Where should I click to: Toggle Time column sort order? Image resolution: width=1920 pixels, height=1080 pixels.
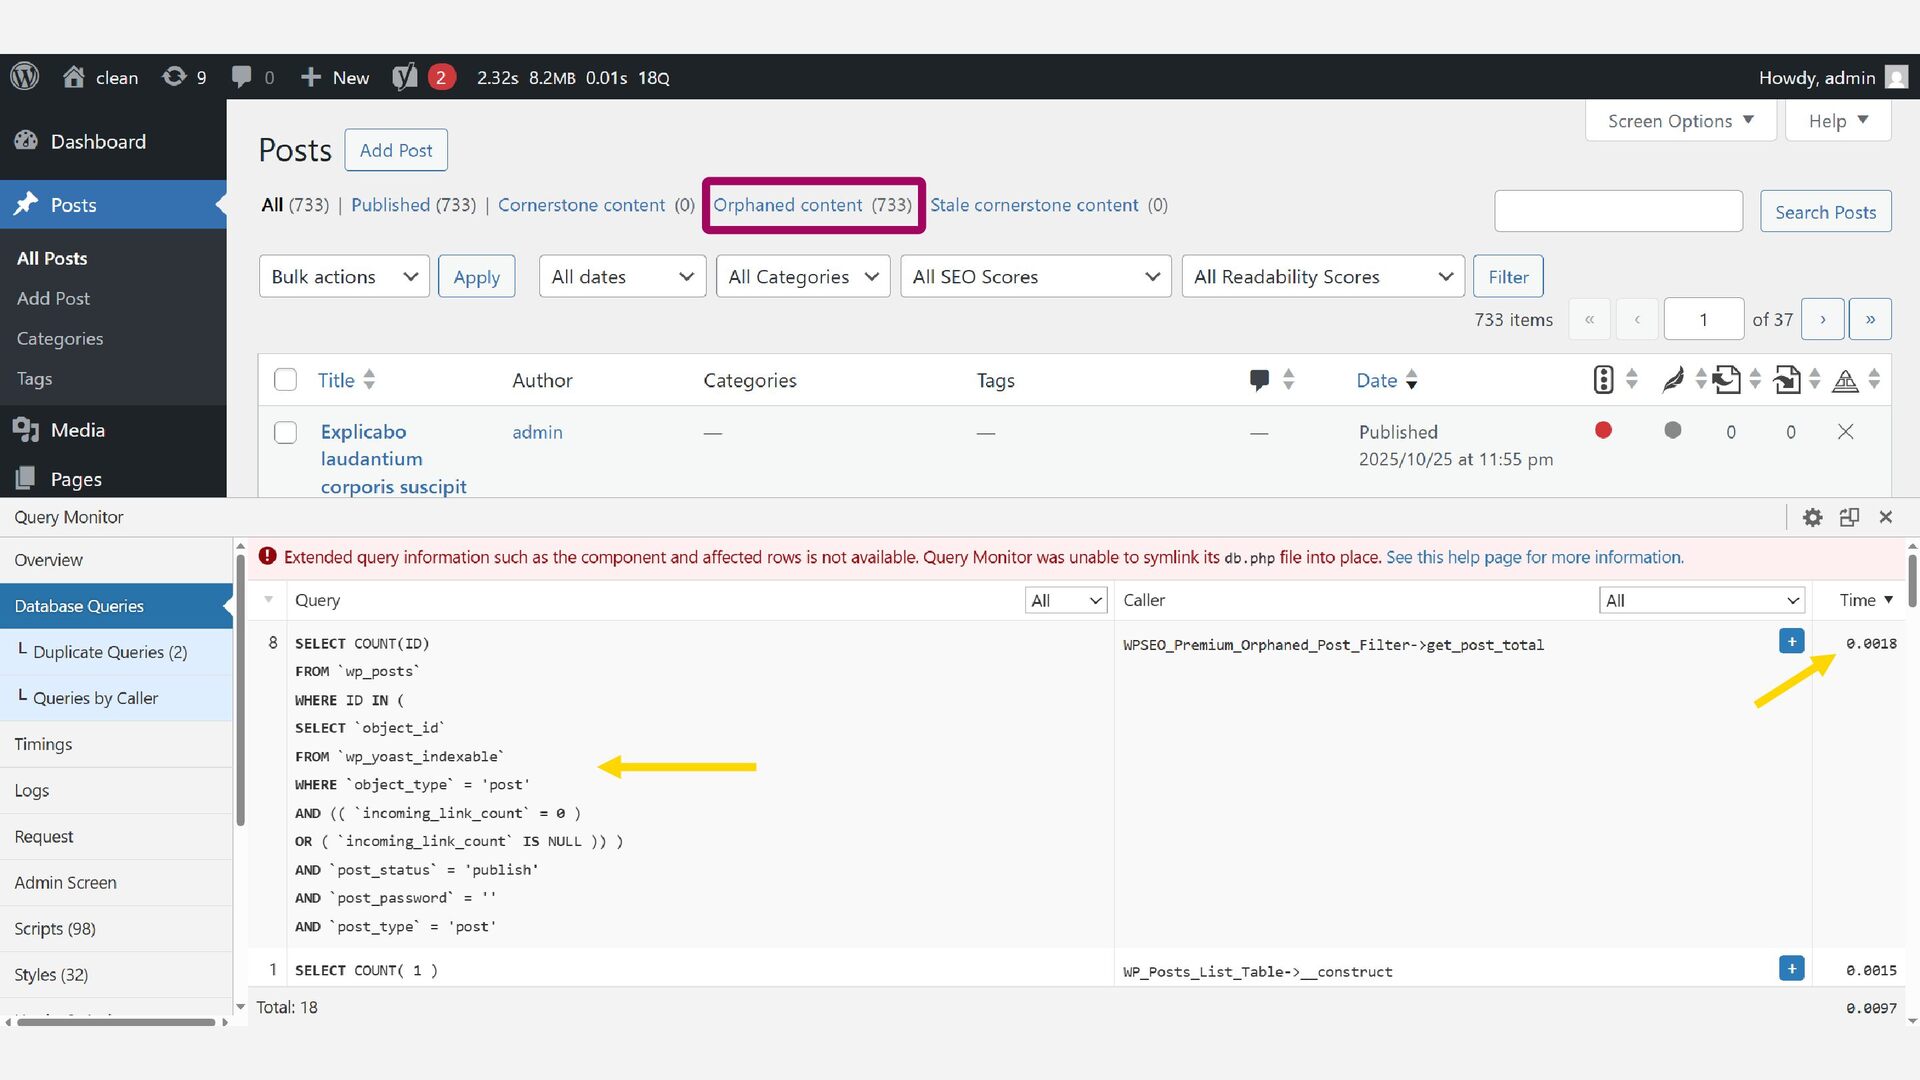1865,600
